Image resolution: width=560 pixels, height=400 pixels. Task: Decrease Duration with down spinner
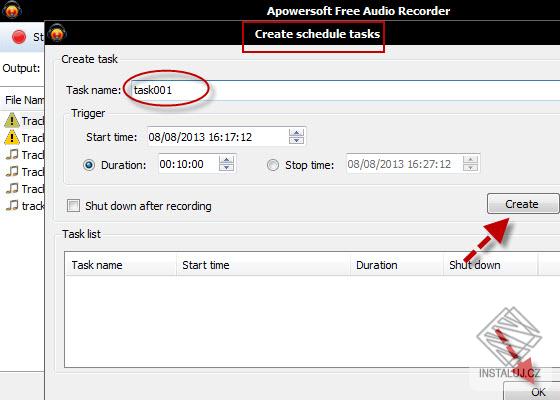tap(226, 168)
